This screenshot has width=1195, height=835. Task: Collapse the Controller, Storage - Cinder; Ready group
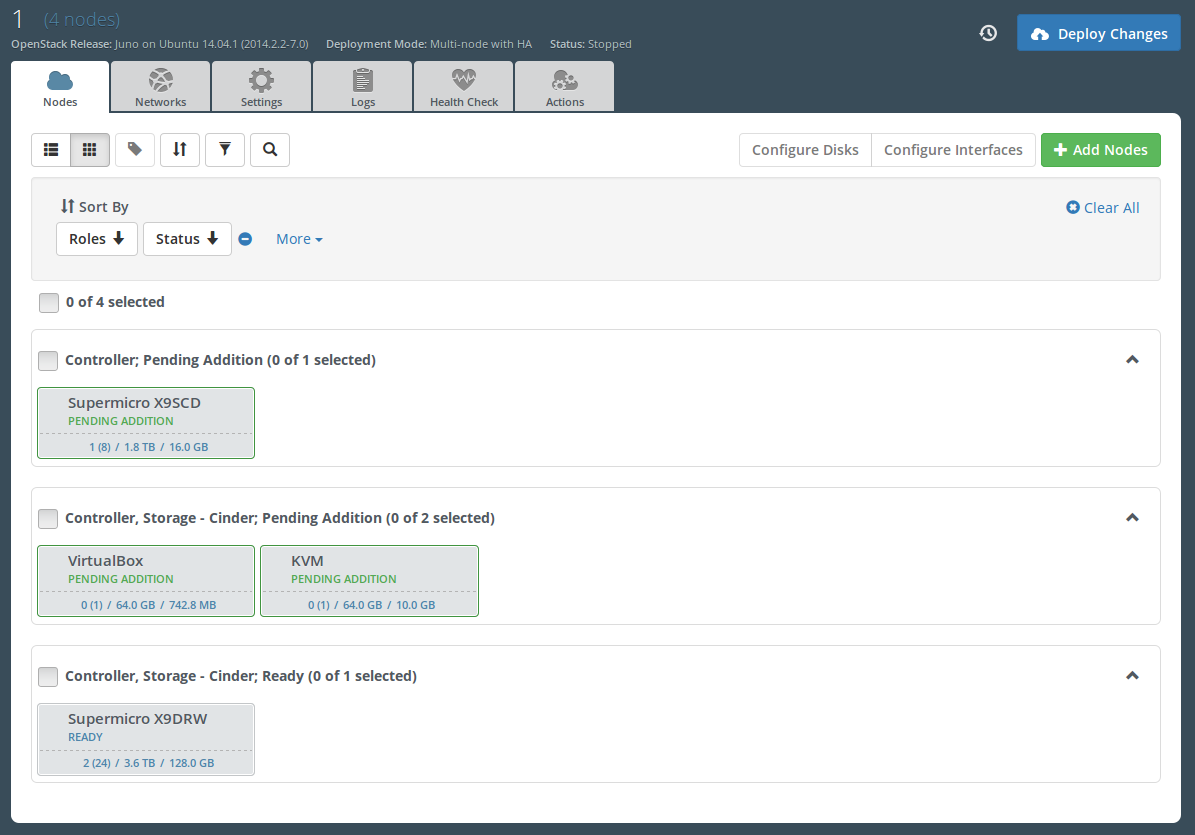tap(1132, 676)
